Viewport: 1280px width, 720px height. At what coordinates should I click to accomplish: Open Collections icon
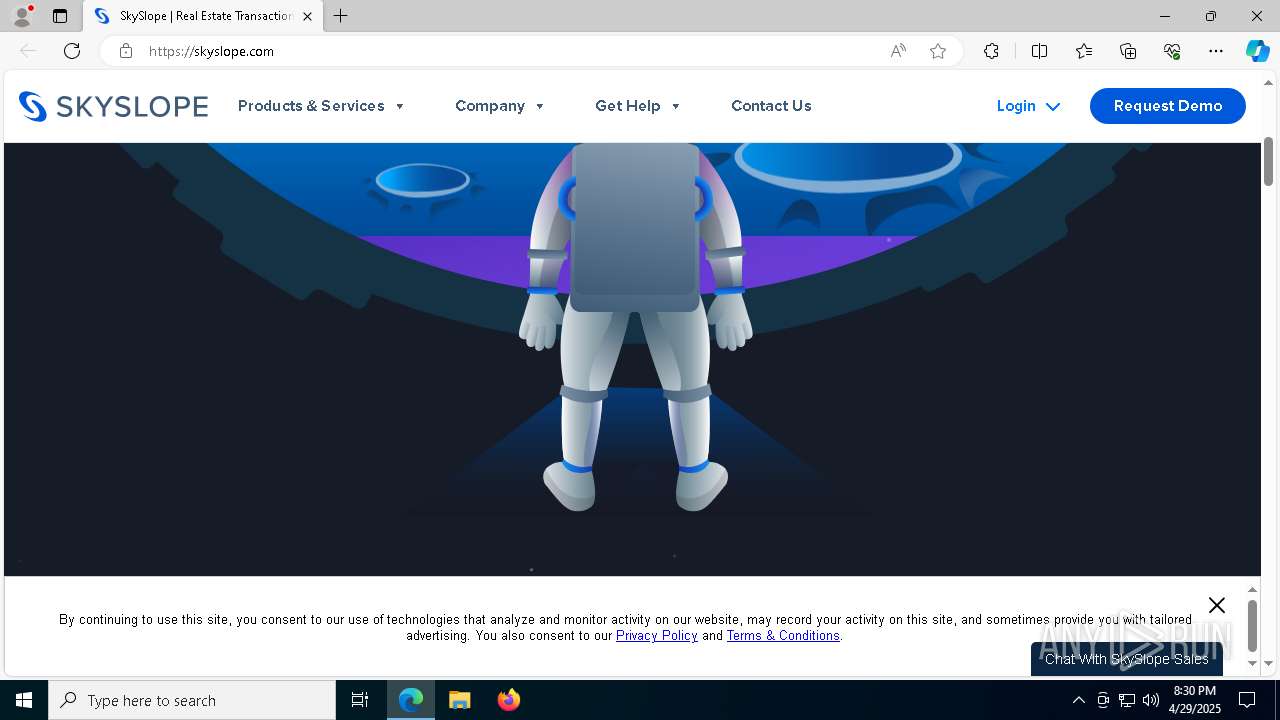[1128, 51]
